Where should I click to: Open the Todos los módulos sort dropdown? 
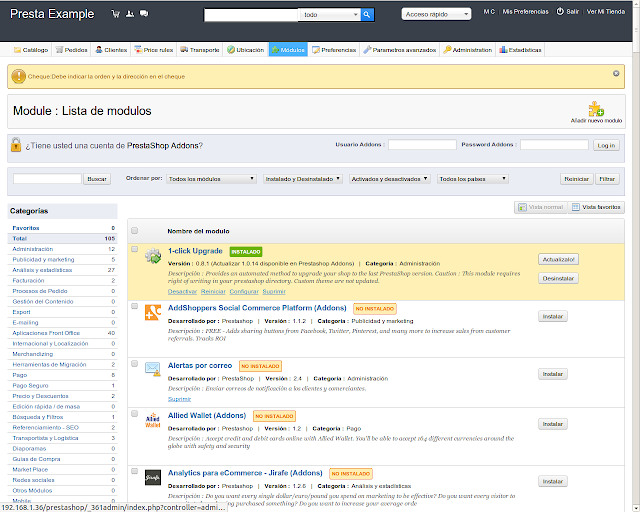211,179
